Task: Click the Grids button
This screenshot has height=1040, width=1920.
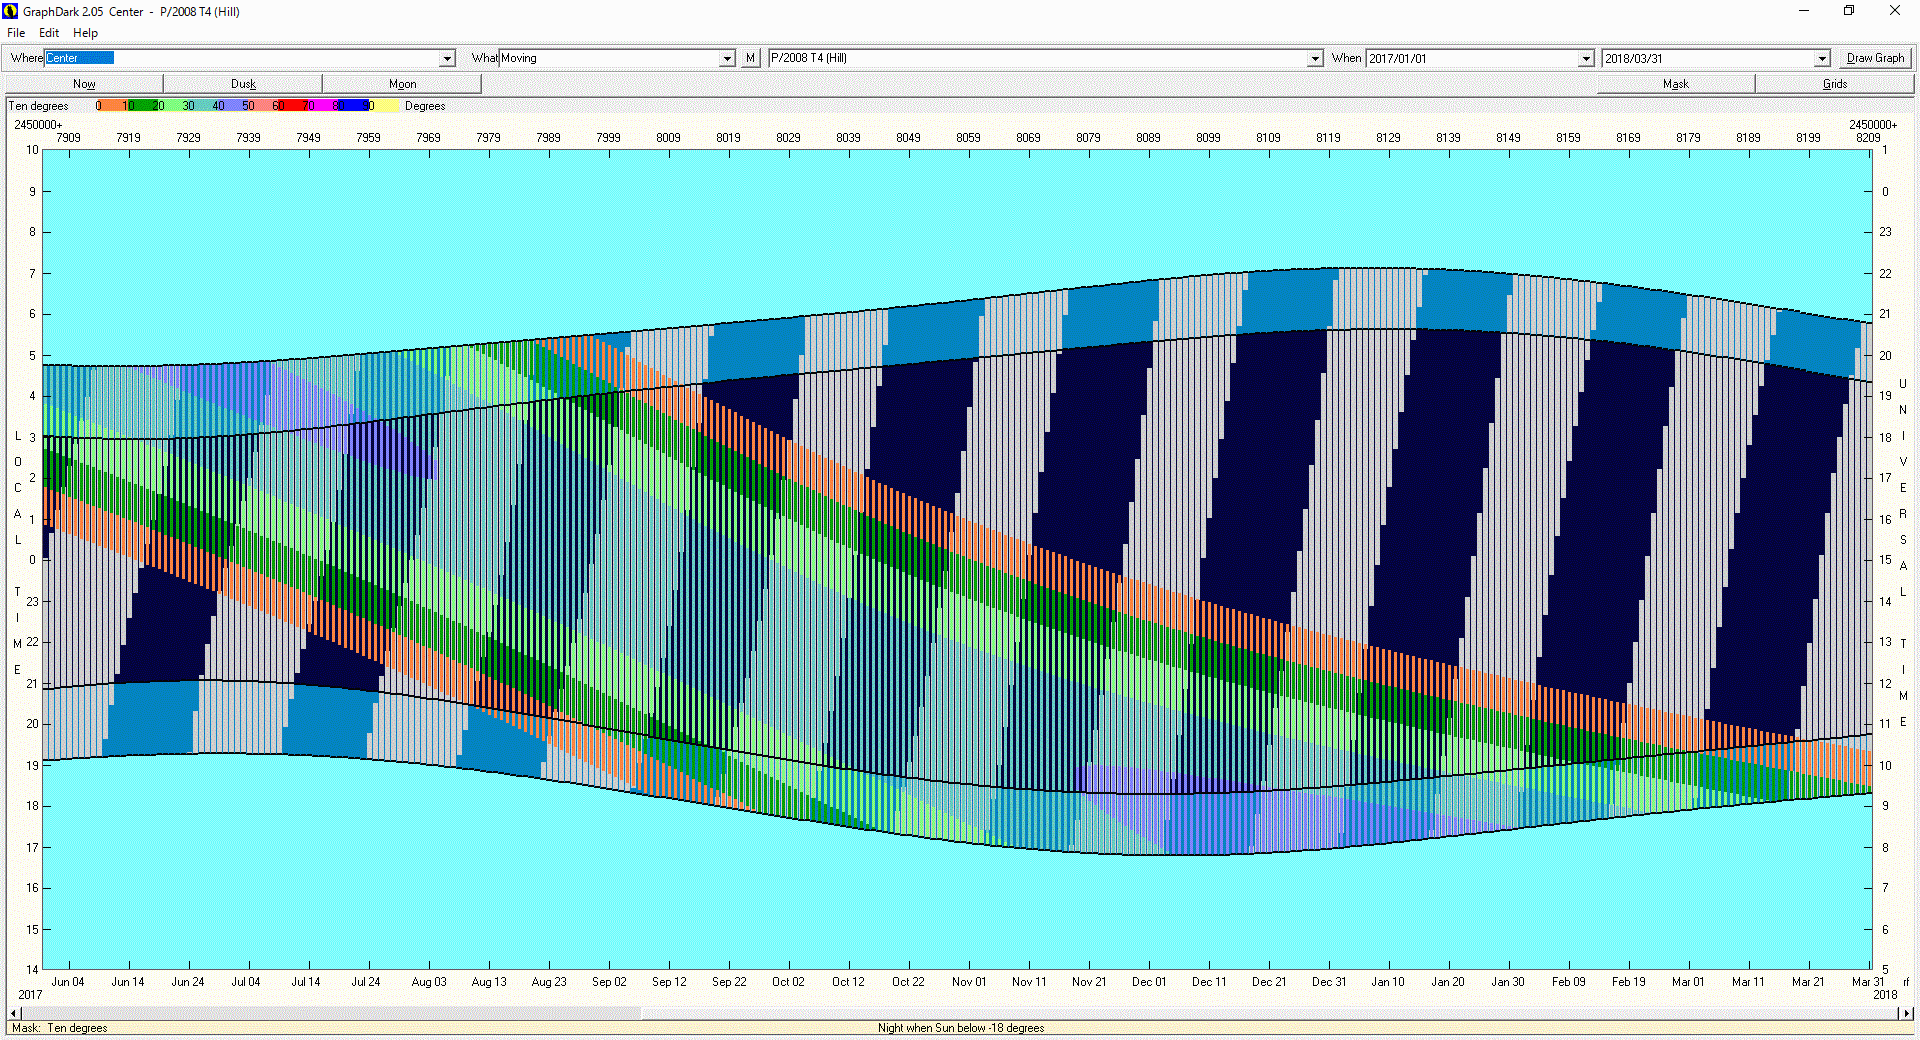Action: [1834, 84]
